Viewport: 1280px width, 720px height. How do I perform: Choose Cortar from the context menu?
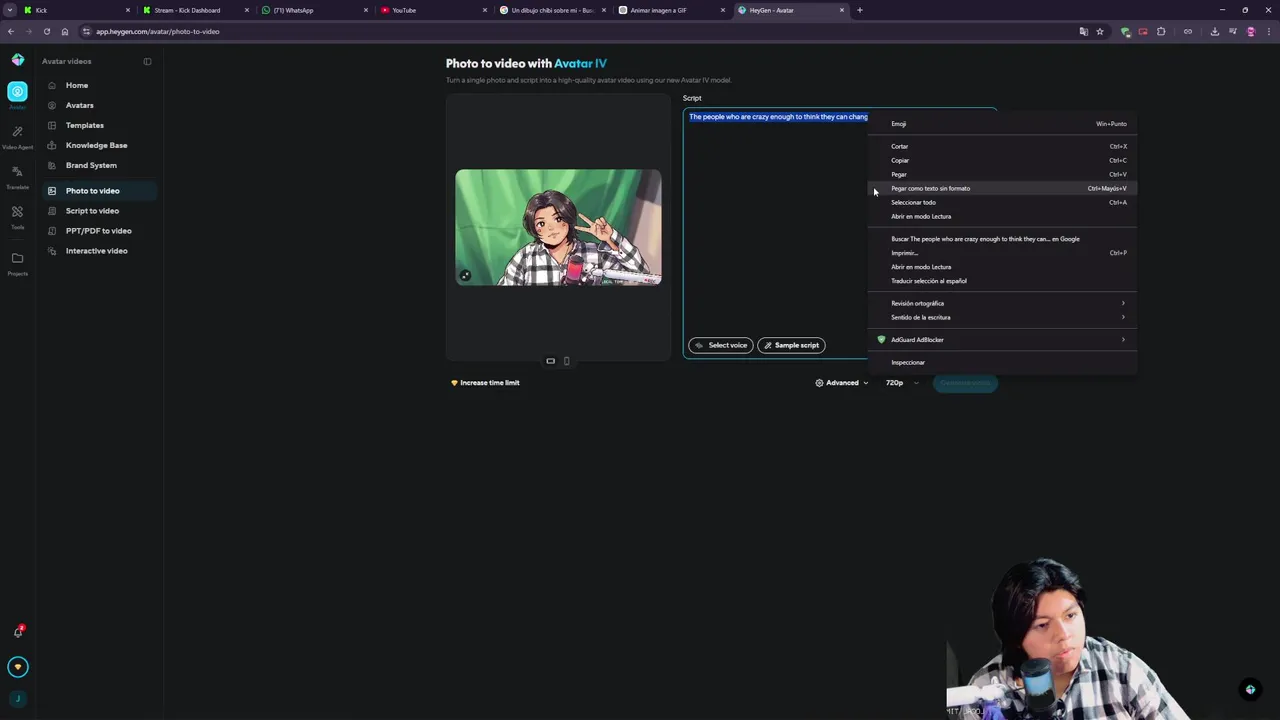[x=1003, y=146]
